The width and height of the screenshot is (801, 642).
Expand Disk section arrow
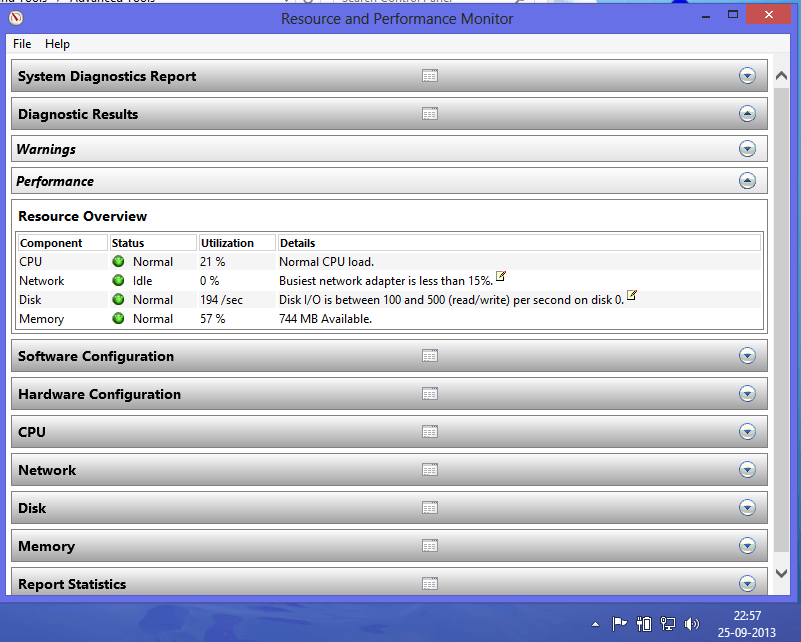(x=747, y=508)
